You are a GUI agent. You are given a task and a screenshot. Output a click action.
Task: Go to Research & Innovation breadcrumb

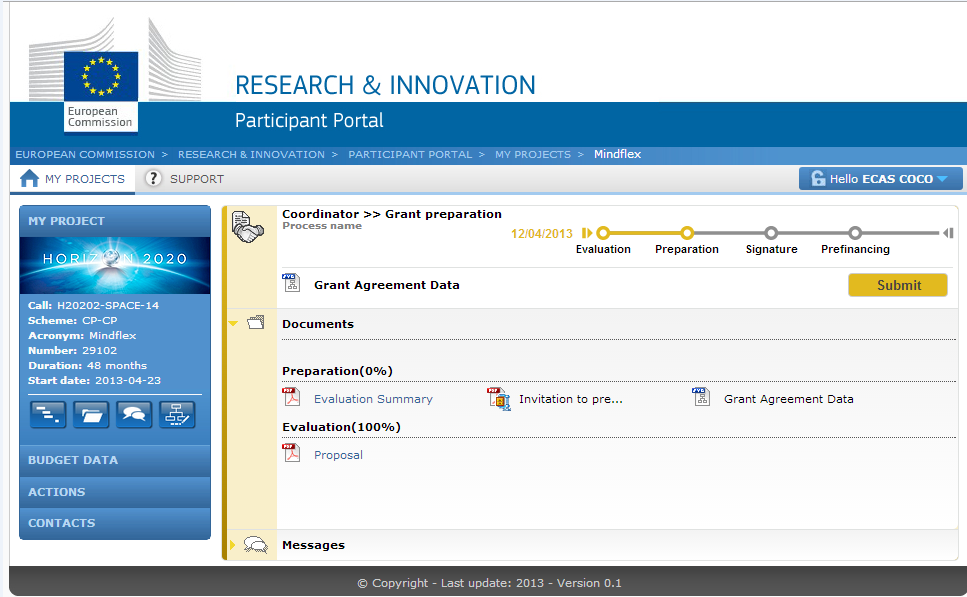pyautogui.click(x=251, y=154)
